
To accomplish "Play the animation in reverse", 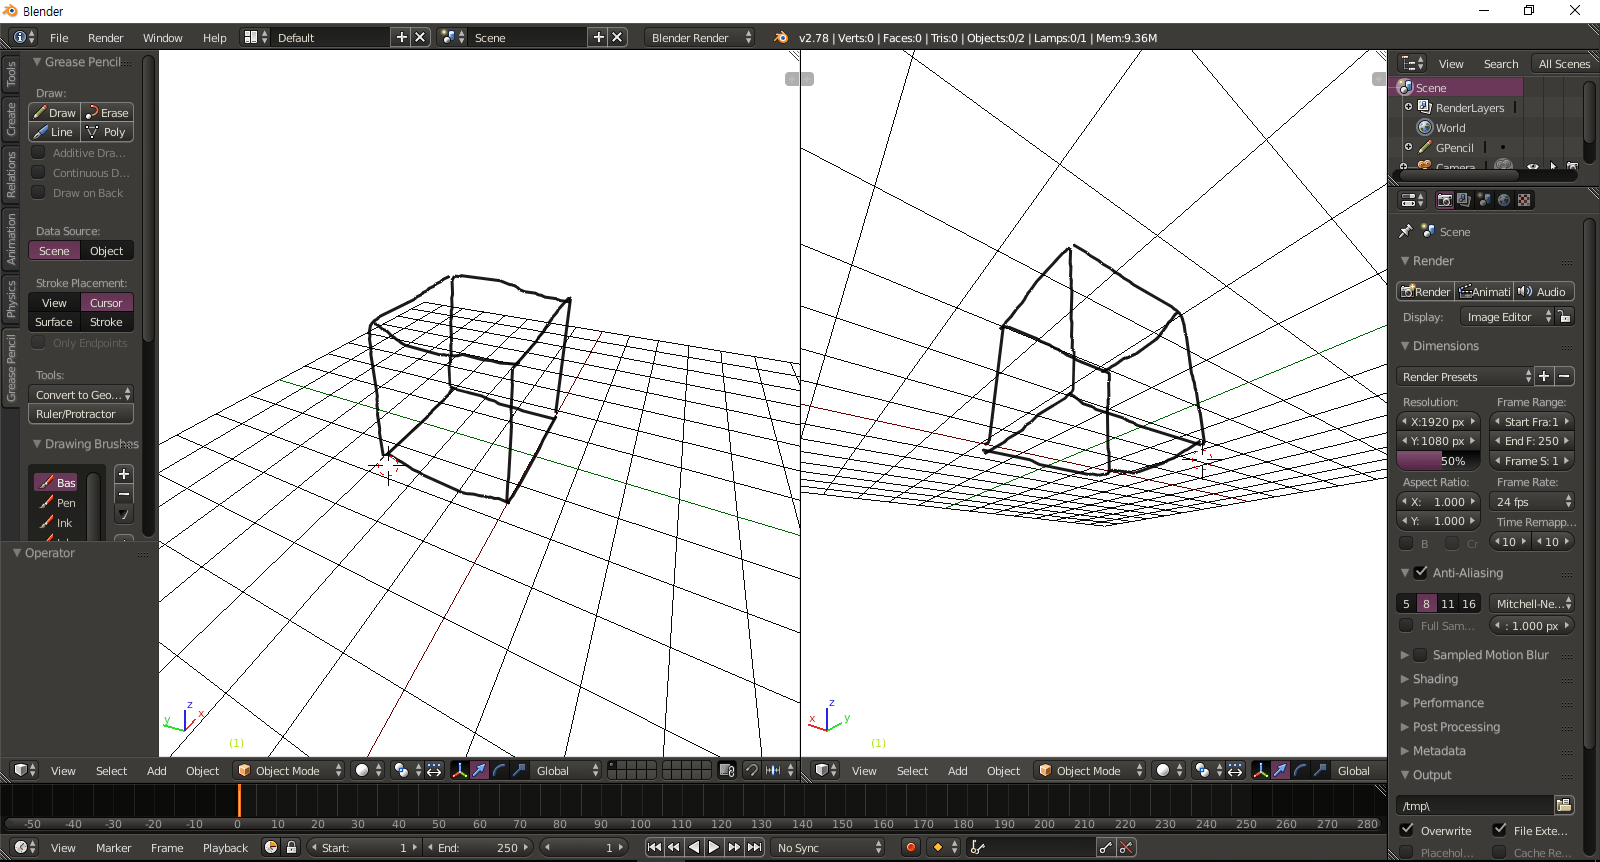I will 694,847.
